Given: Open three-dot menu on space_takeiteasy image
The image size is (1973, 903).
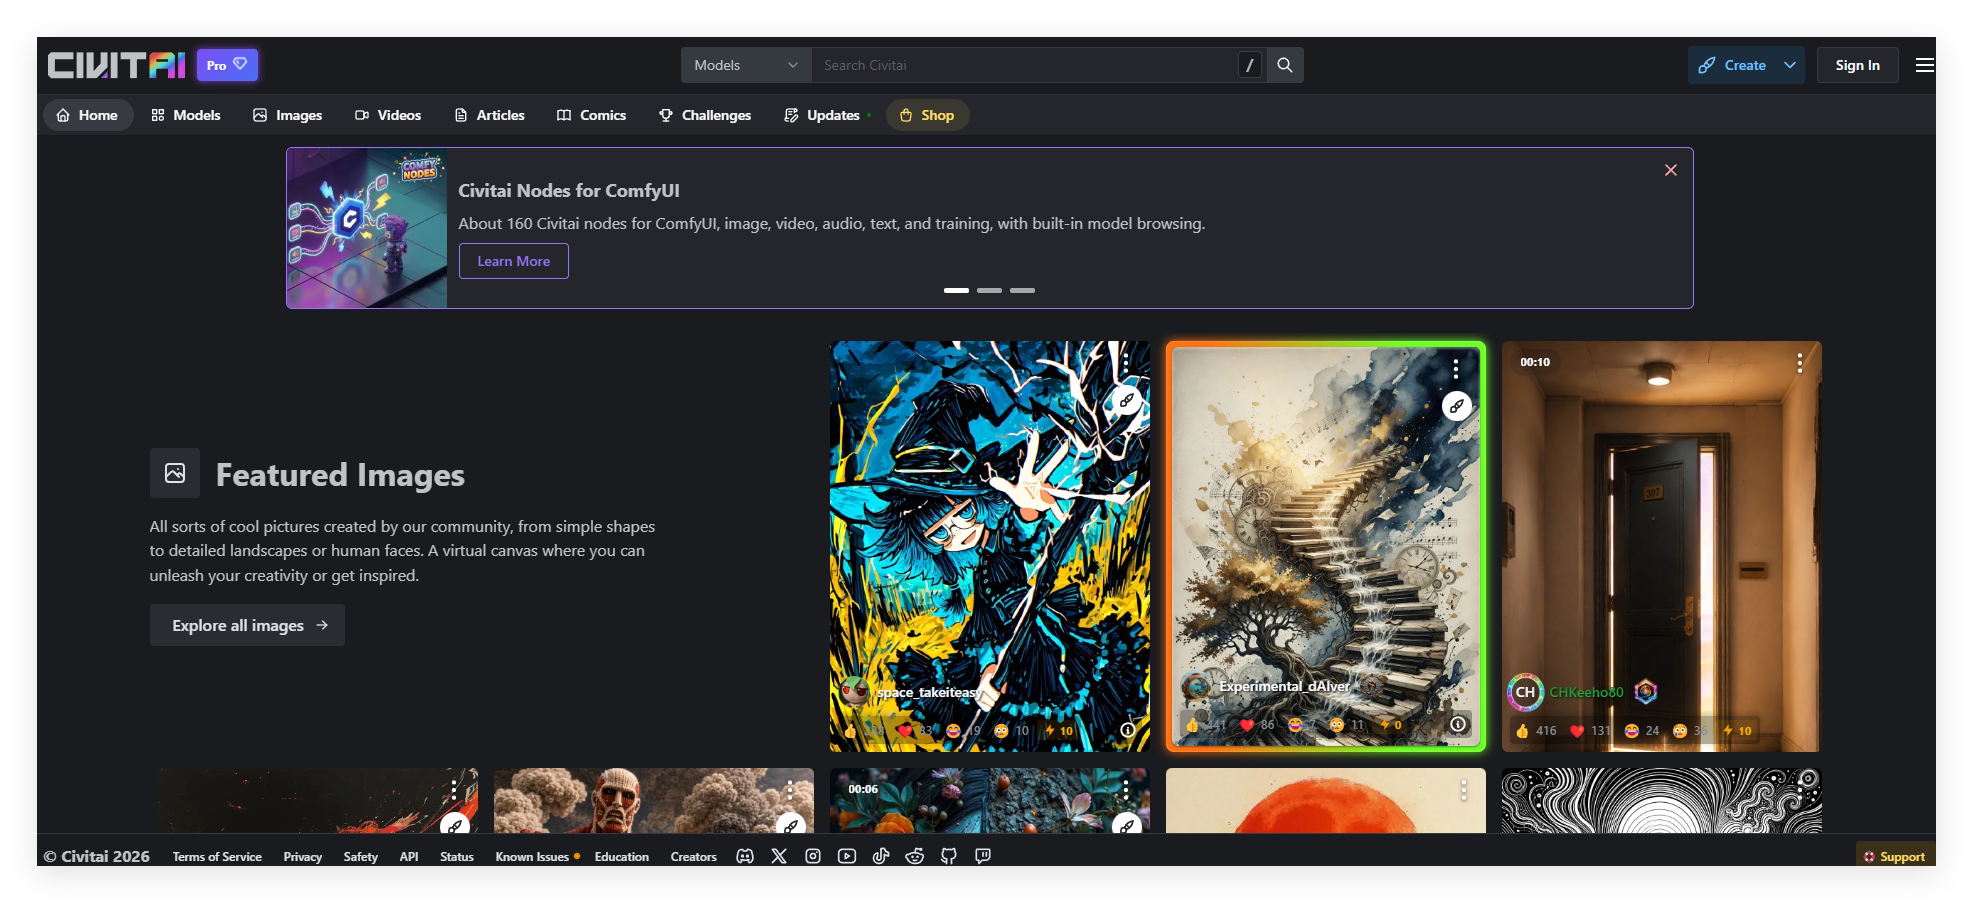Looking at the screenshot, I should (1126, 363).
